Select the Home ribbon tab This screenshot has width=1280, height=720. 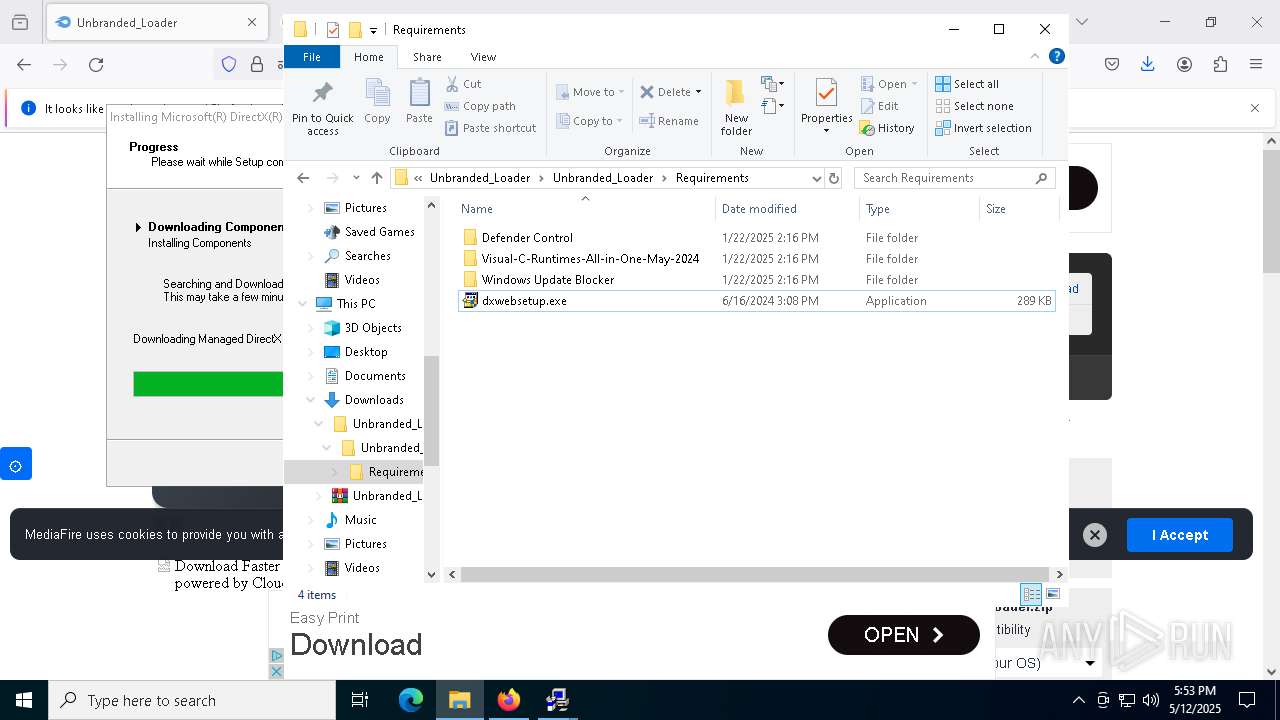[369, 57]
